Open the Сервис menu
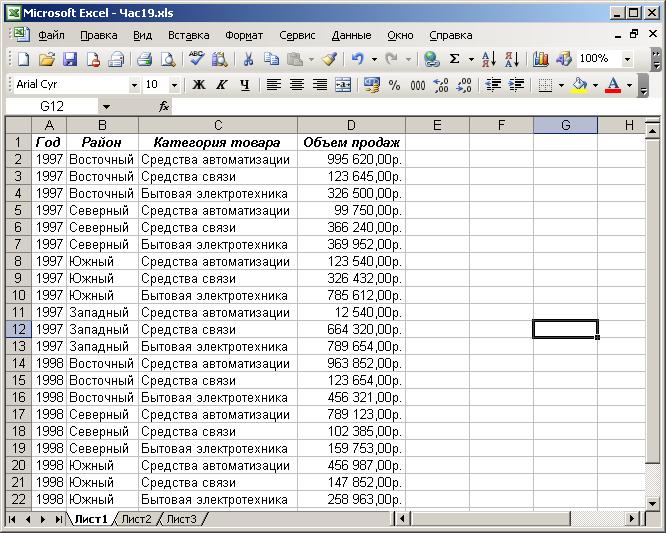666x533 pixels. coord(297,35)
